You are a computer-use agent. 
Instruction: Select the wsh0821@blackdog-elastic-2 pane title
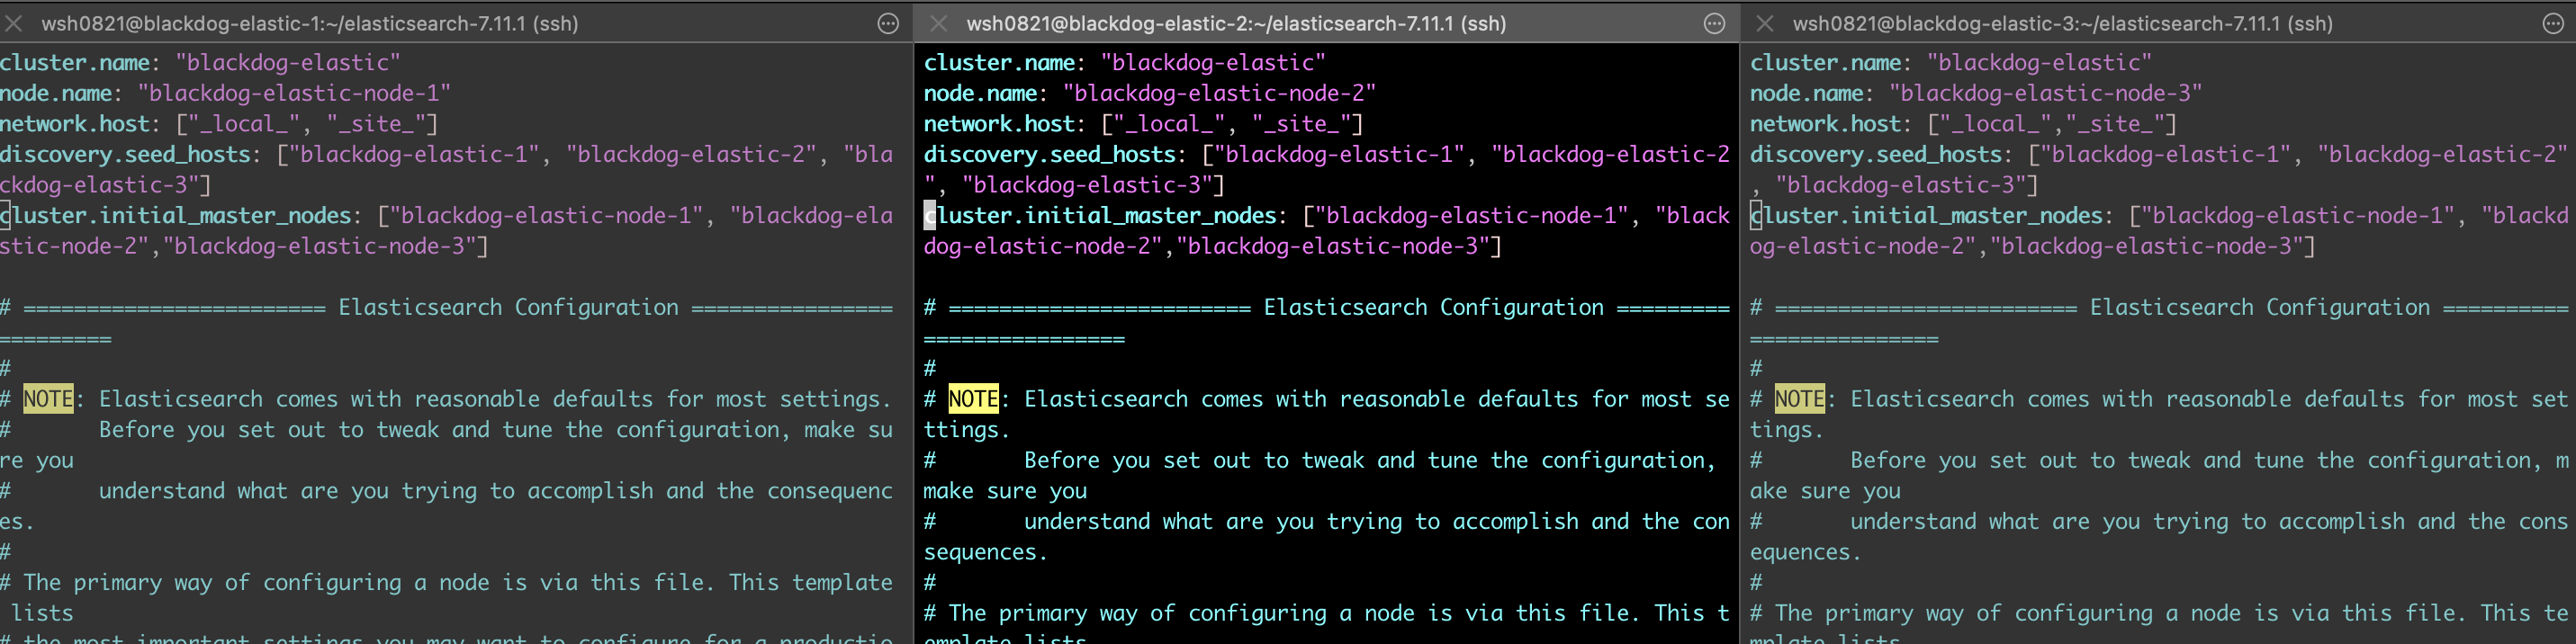[x=1236, y=23]
